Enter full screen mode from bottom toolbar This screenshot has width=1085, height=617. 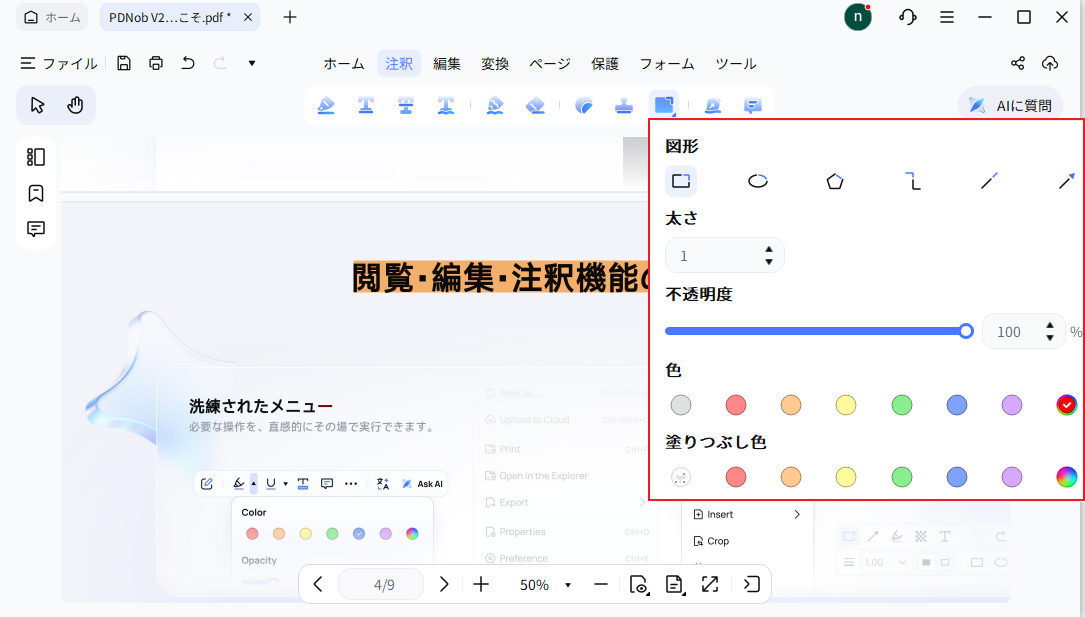[710, 584]
